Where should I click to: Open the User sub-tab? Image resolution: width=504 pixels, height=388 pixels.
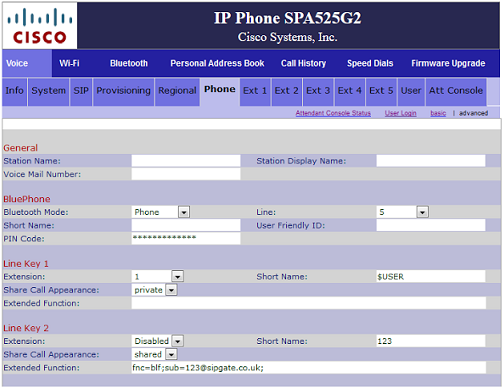point(411,92)
